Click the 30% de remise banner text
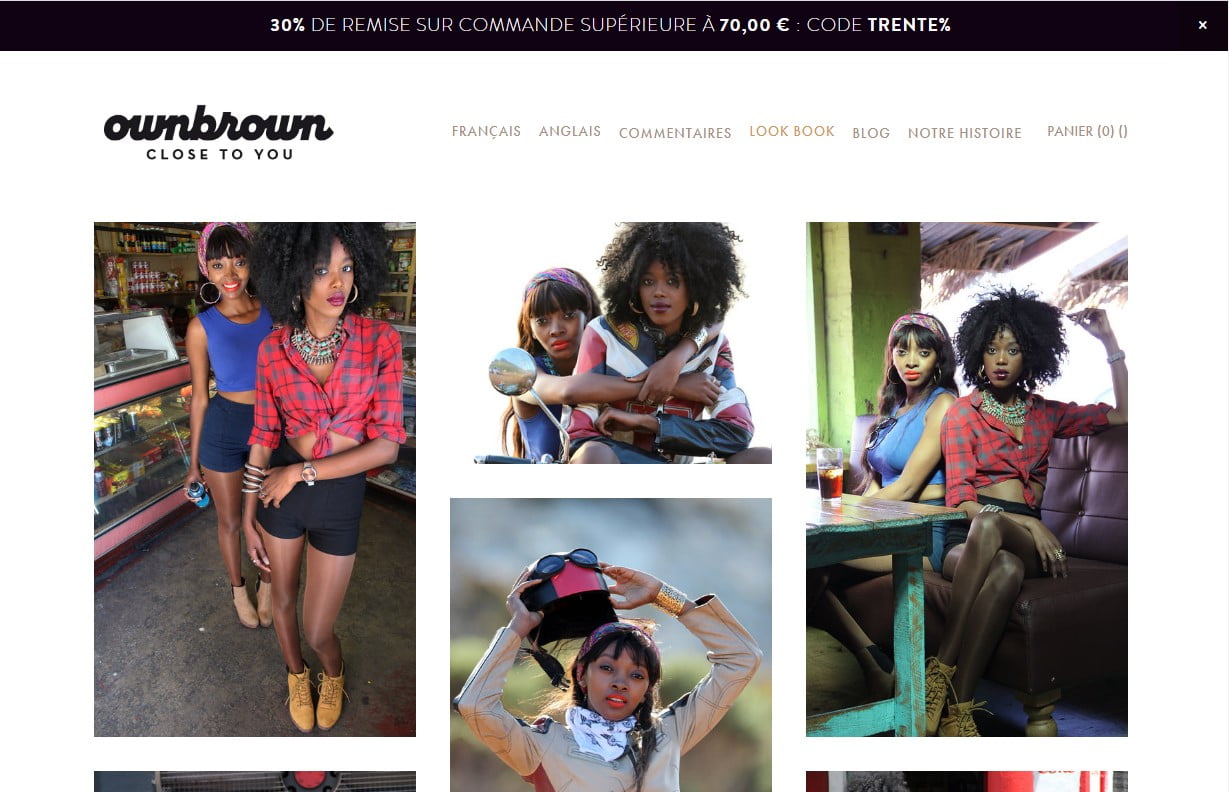The width and height of the screenshot is (1229, 792). click(610, 25)
